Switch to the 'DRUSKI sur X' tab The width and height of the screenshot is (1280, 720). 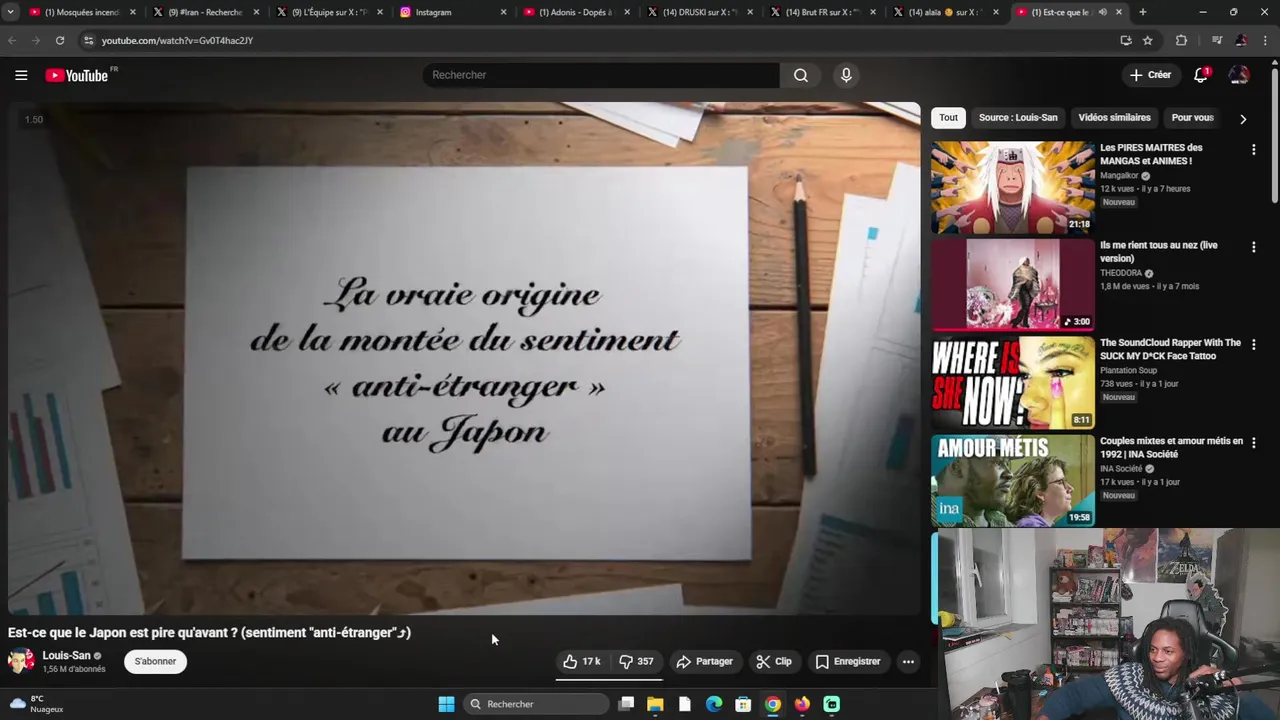(700, 12)
